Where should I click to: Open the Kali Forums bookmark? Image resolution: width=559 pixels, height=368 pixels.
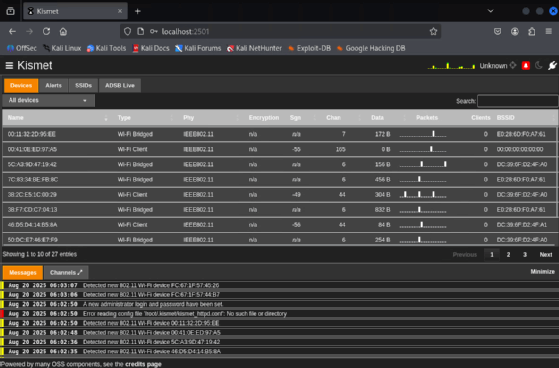[198, 48]
